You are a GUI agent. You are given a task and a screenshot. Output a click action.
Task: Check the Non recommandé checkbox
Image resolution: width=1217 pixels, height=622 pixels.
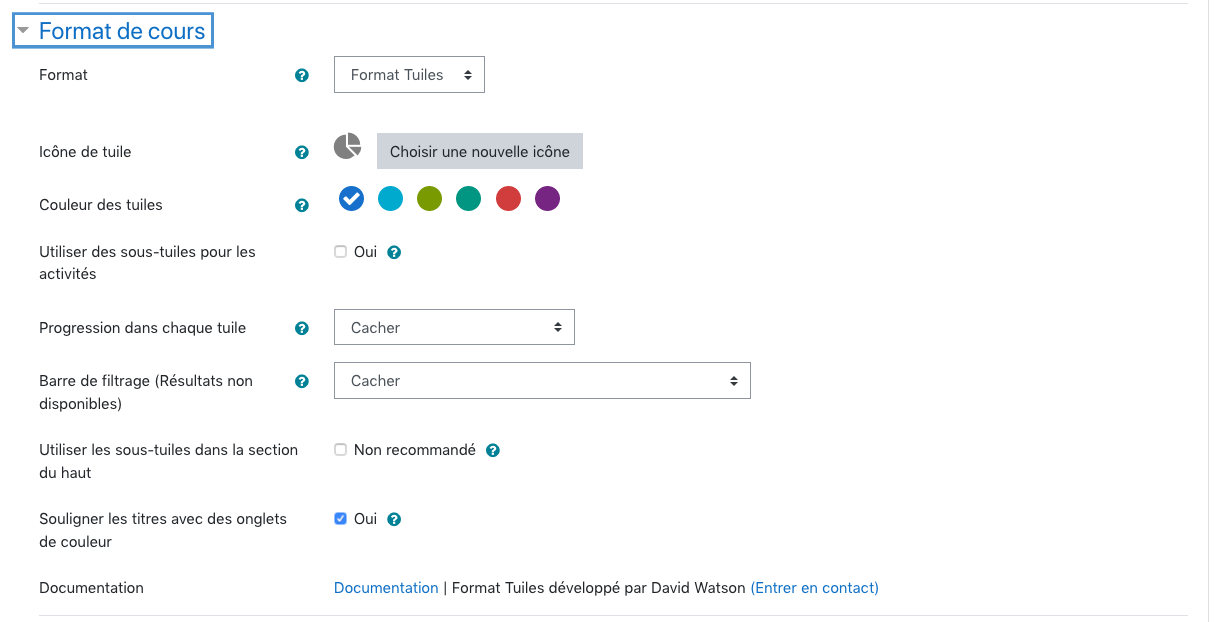[x=340, y=450]
